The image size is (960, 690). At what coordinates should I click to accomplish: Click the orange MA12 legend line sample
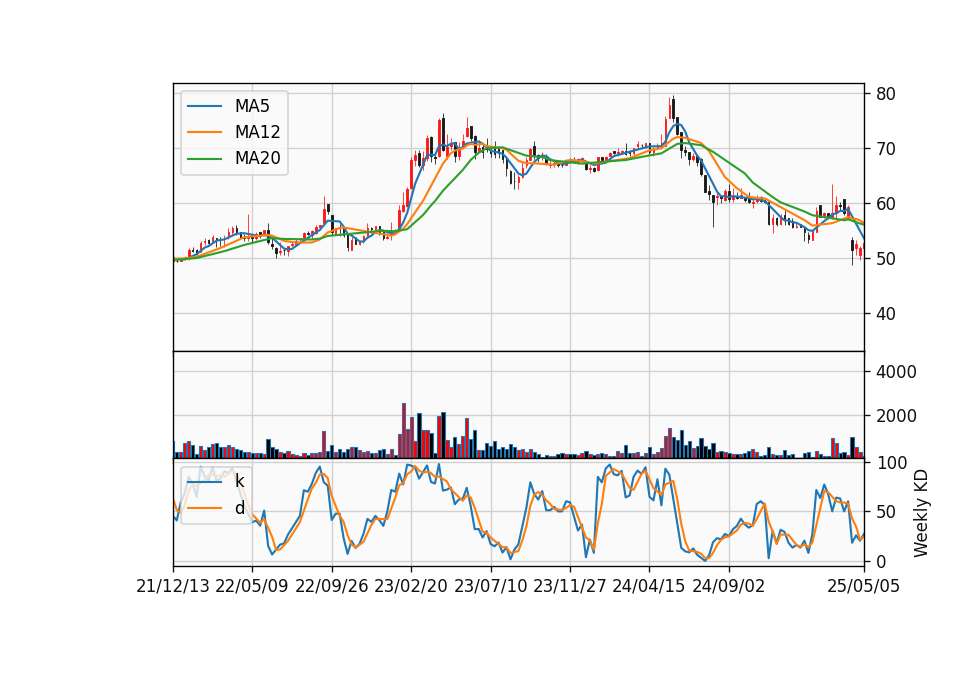pyautogui.click(x=204, y=132)
